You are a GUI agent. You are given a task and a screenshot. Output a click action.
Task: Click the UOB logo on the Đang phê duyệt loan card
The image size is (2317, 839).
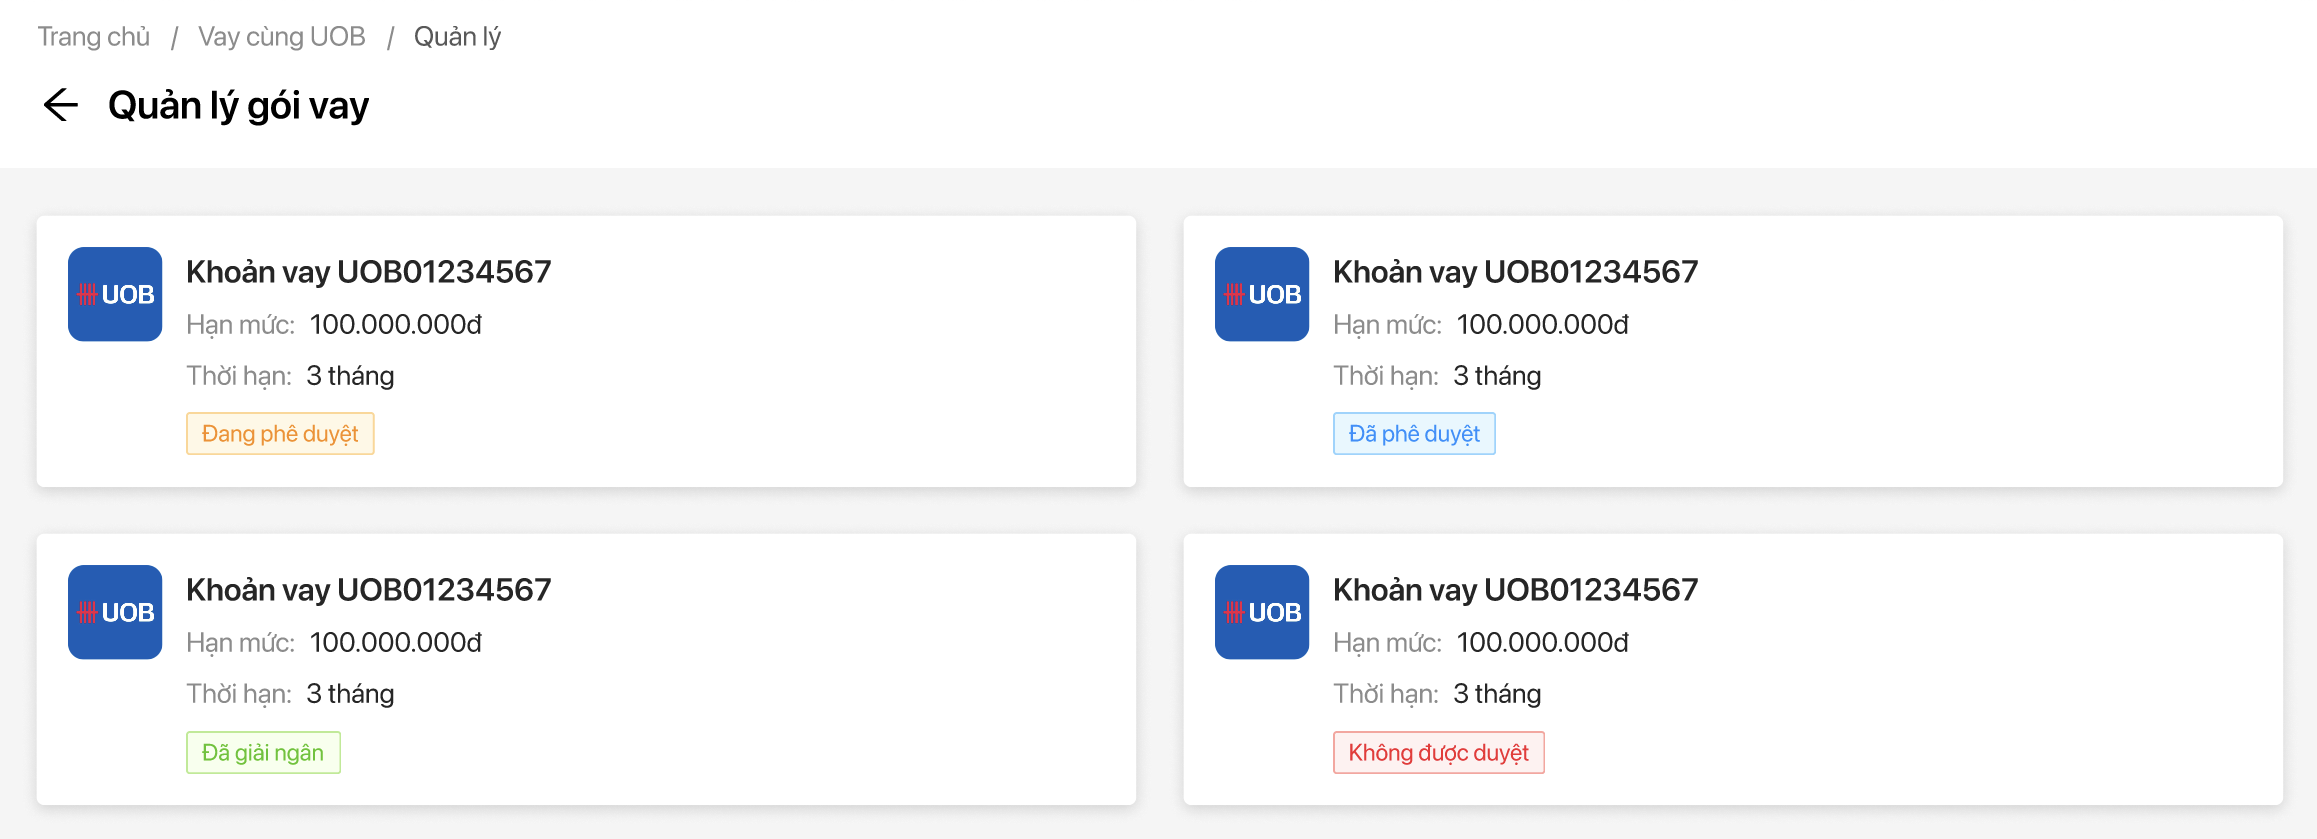(x=115, y=294)
